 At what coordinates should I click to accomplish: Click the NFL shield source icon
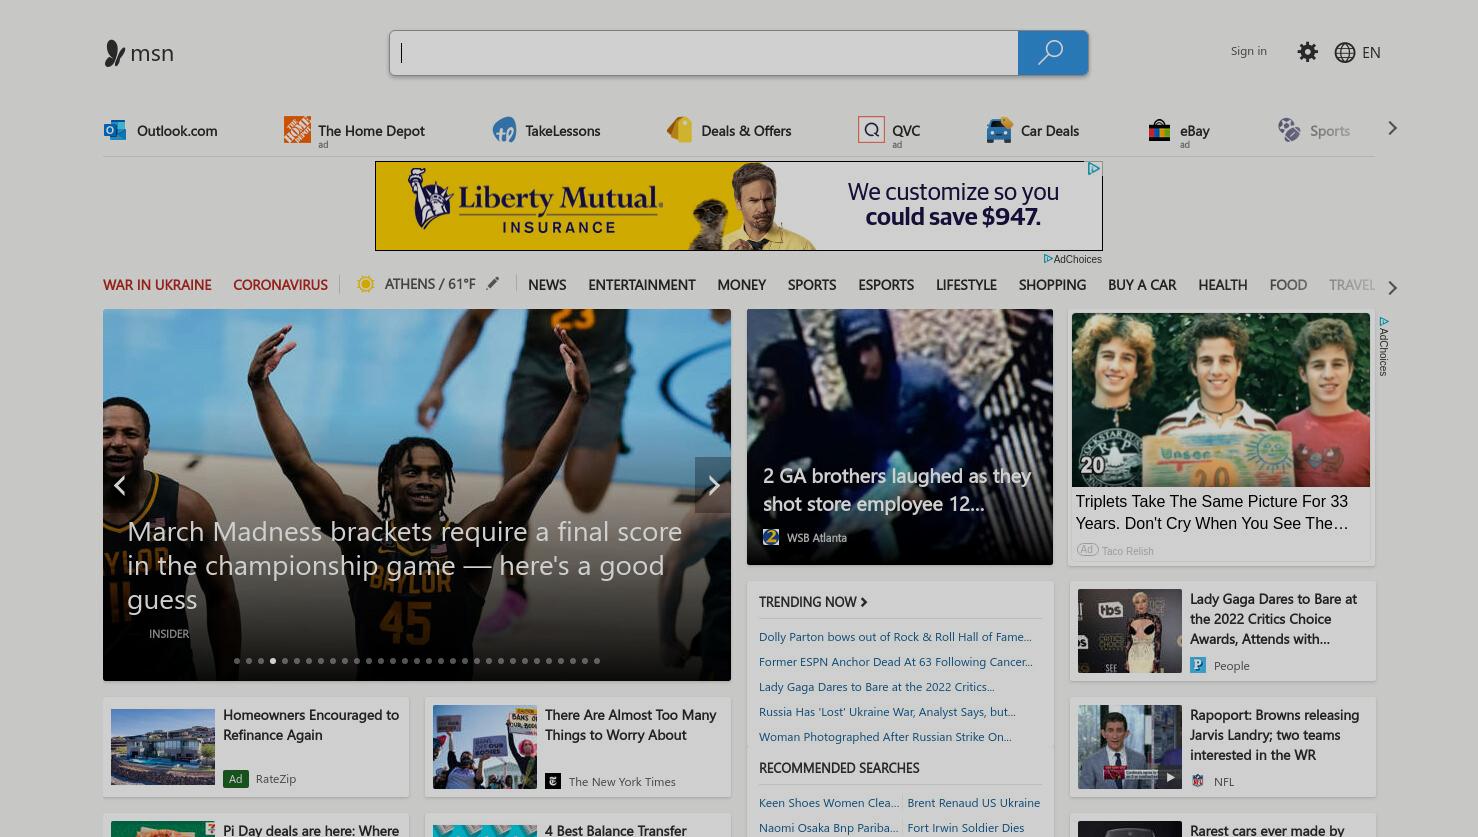(x=1198, y=781)
